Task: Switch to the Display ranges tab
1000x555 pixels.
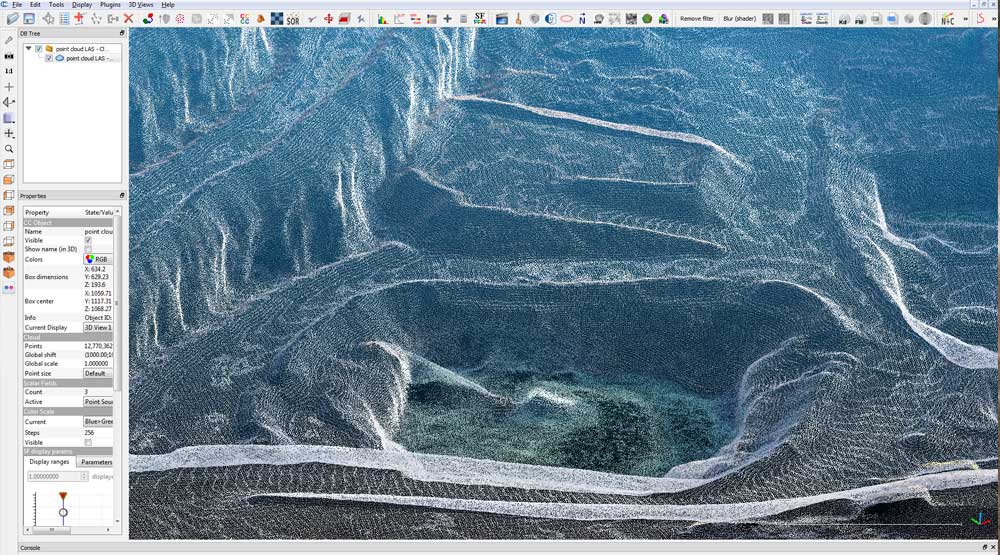Action: 49,462
